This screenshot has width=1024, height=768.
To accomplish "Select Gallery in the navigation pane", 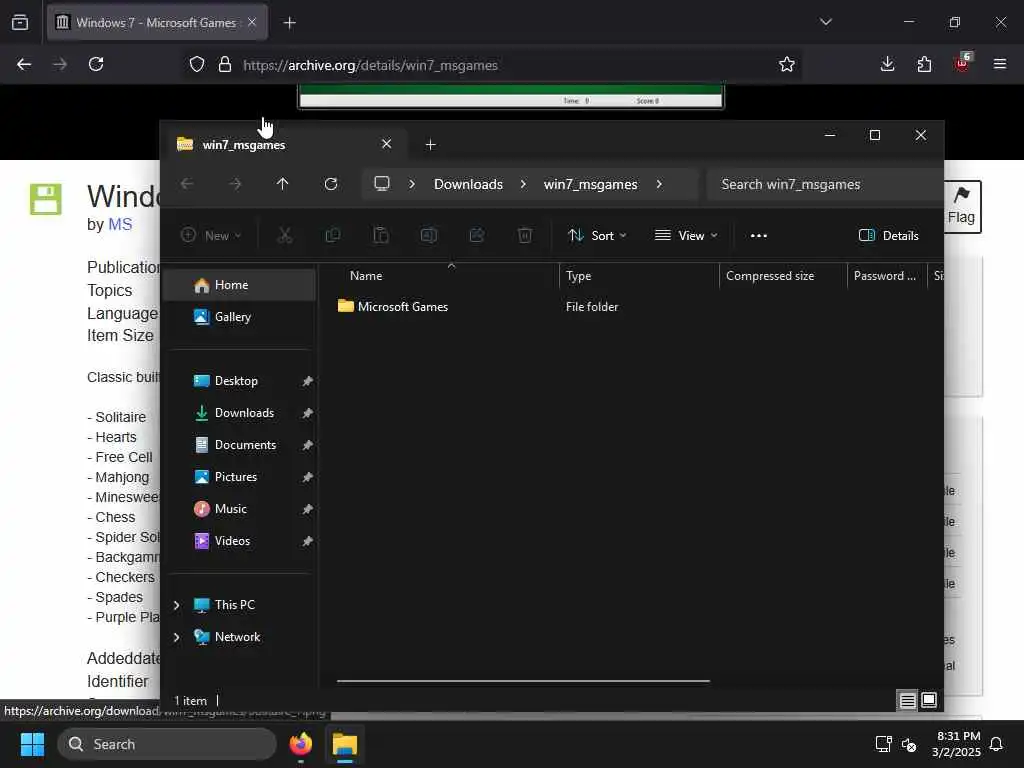I will click(240, 317).
